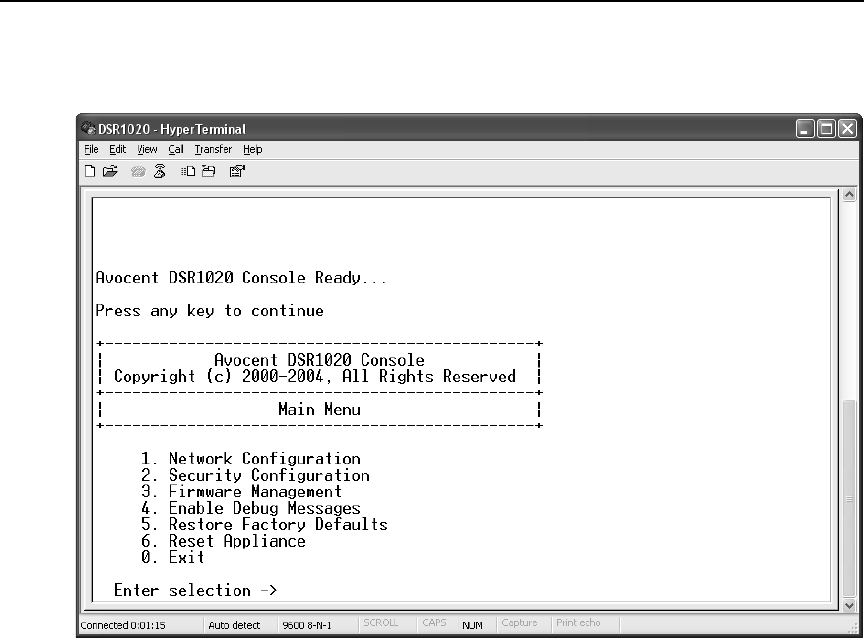Open the Help menu

click(x=252, y=149)
